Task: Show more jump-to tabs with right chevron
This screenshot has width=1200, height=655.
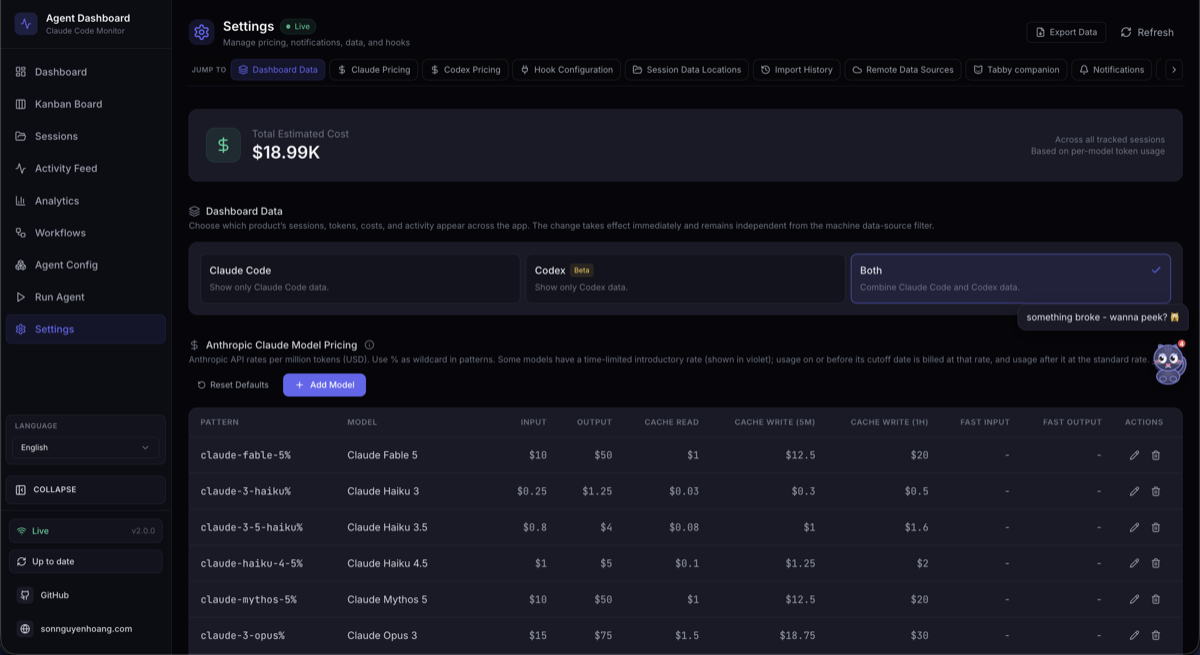Action: click(x=1174, y=70)
